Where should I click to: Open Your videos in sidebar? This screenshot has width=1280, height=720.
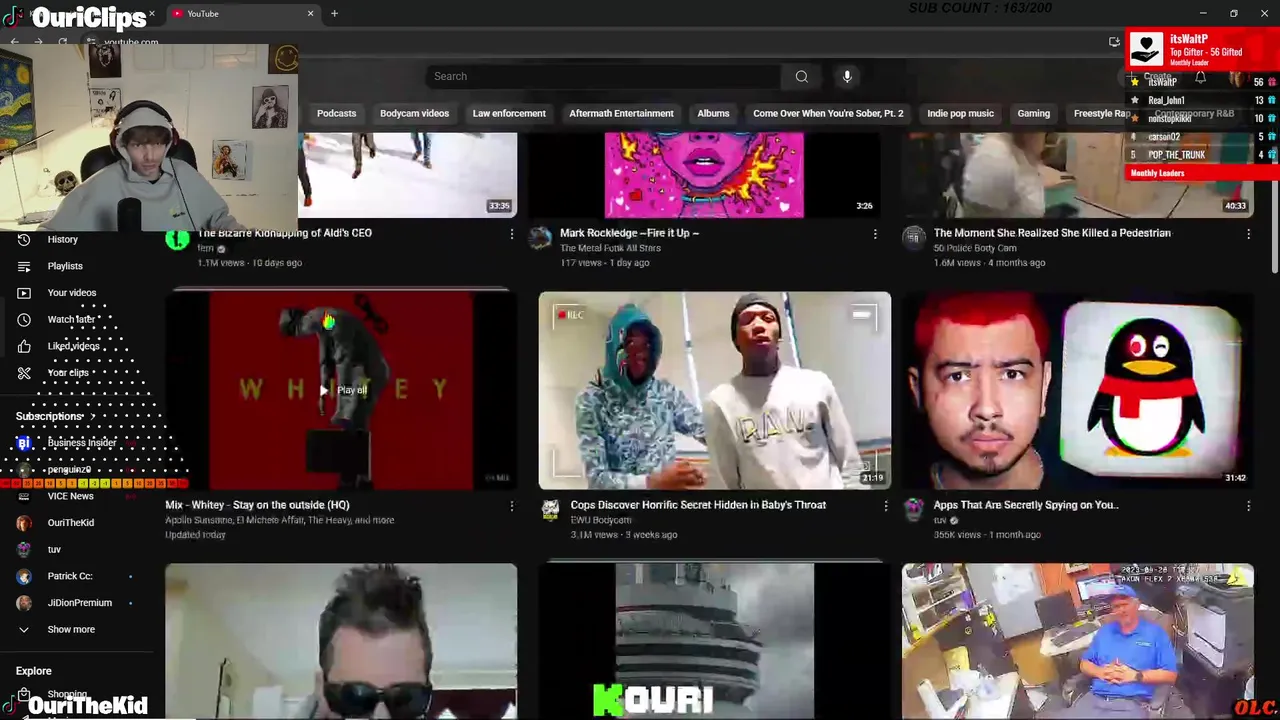pos(72,293)
